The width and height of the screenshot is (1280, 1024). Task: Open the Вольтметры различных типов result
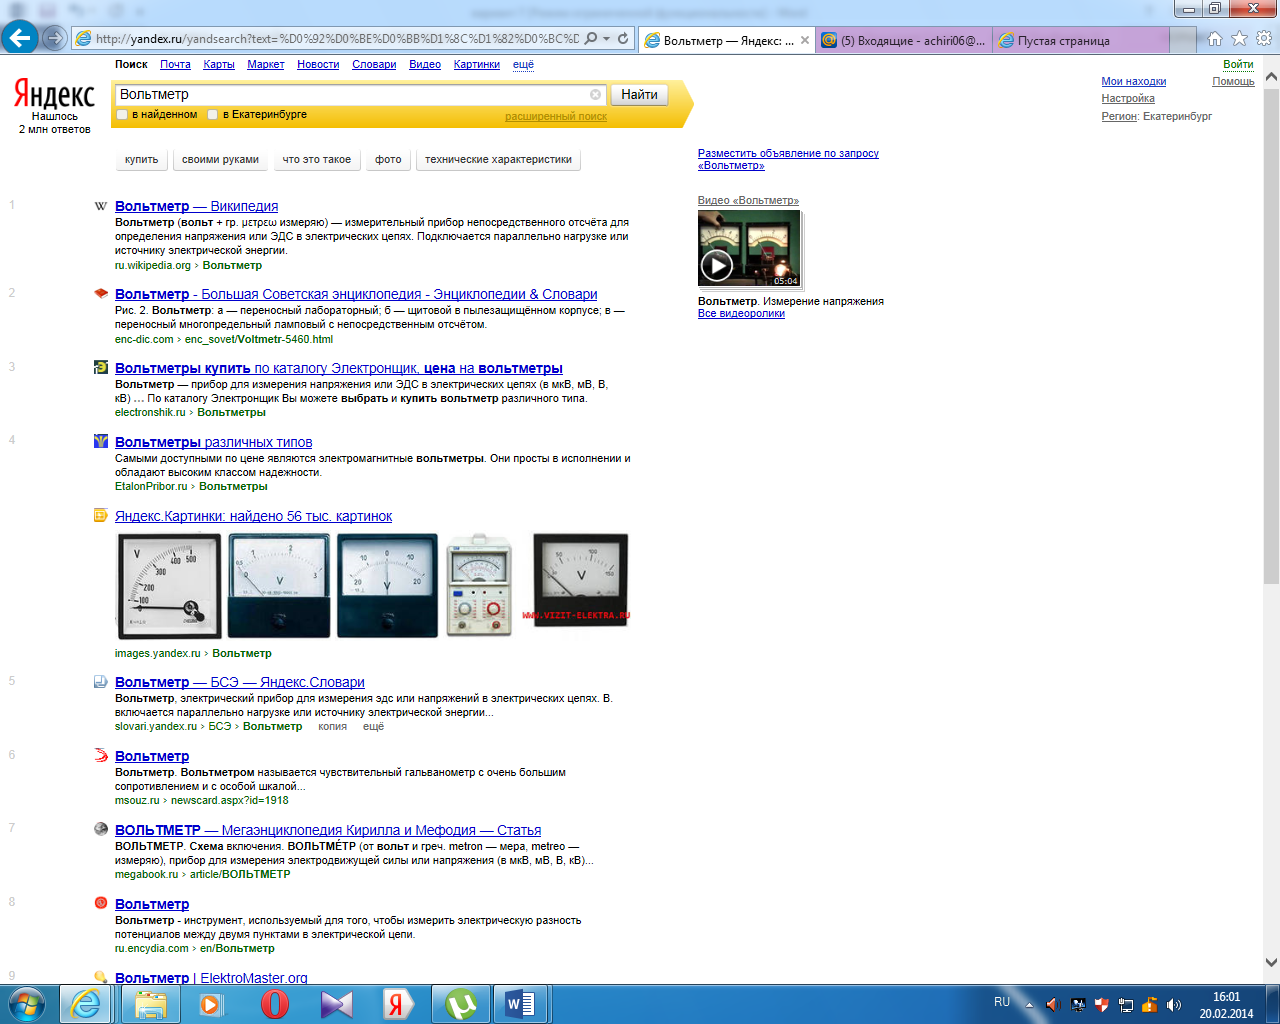[x=213, y=442]
